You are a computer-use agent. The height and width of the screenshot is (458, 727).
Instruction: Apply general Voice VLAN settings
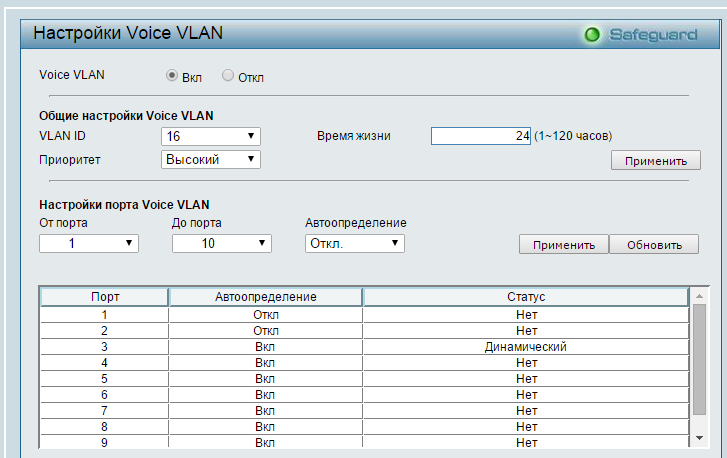click(655, 161)
